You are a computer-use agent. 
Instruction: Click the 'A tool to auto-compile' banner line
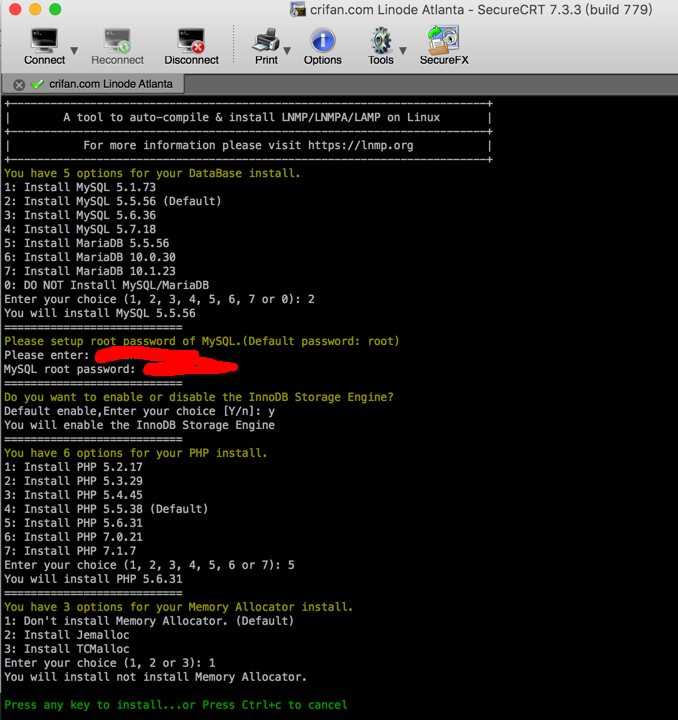click(252, 117)
